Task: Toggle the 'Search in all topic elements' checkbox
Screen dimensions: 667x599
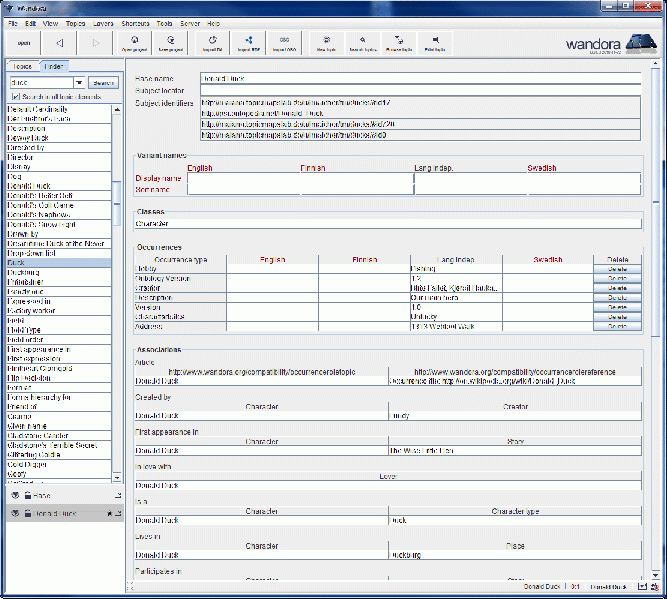Action: click(x=15, y=96)
